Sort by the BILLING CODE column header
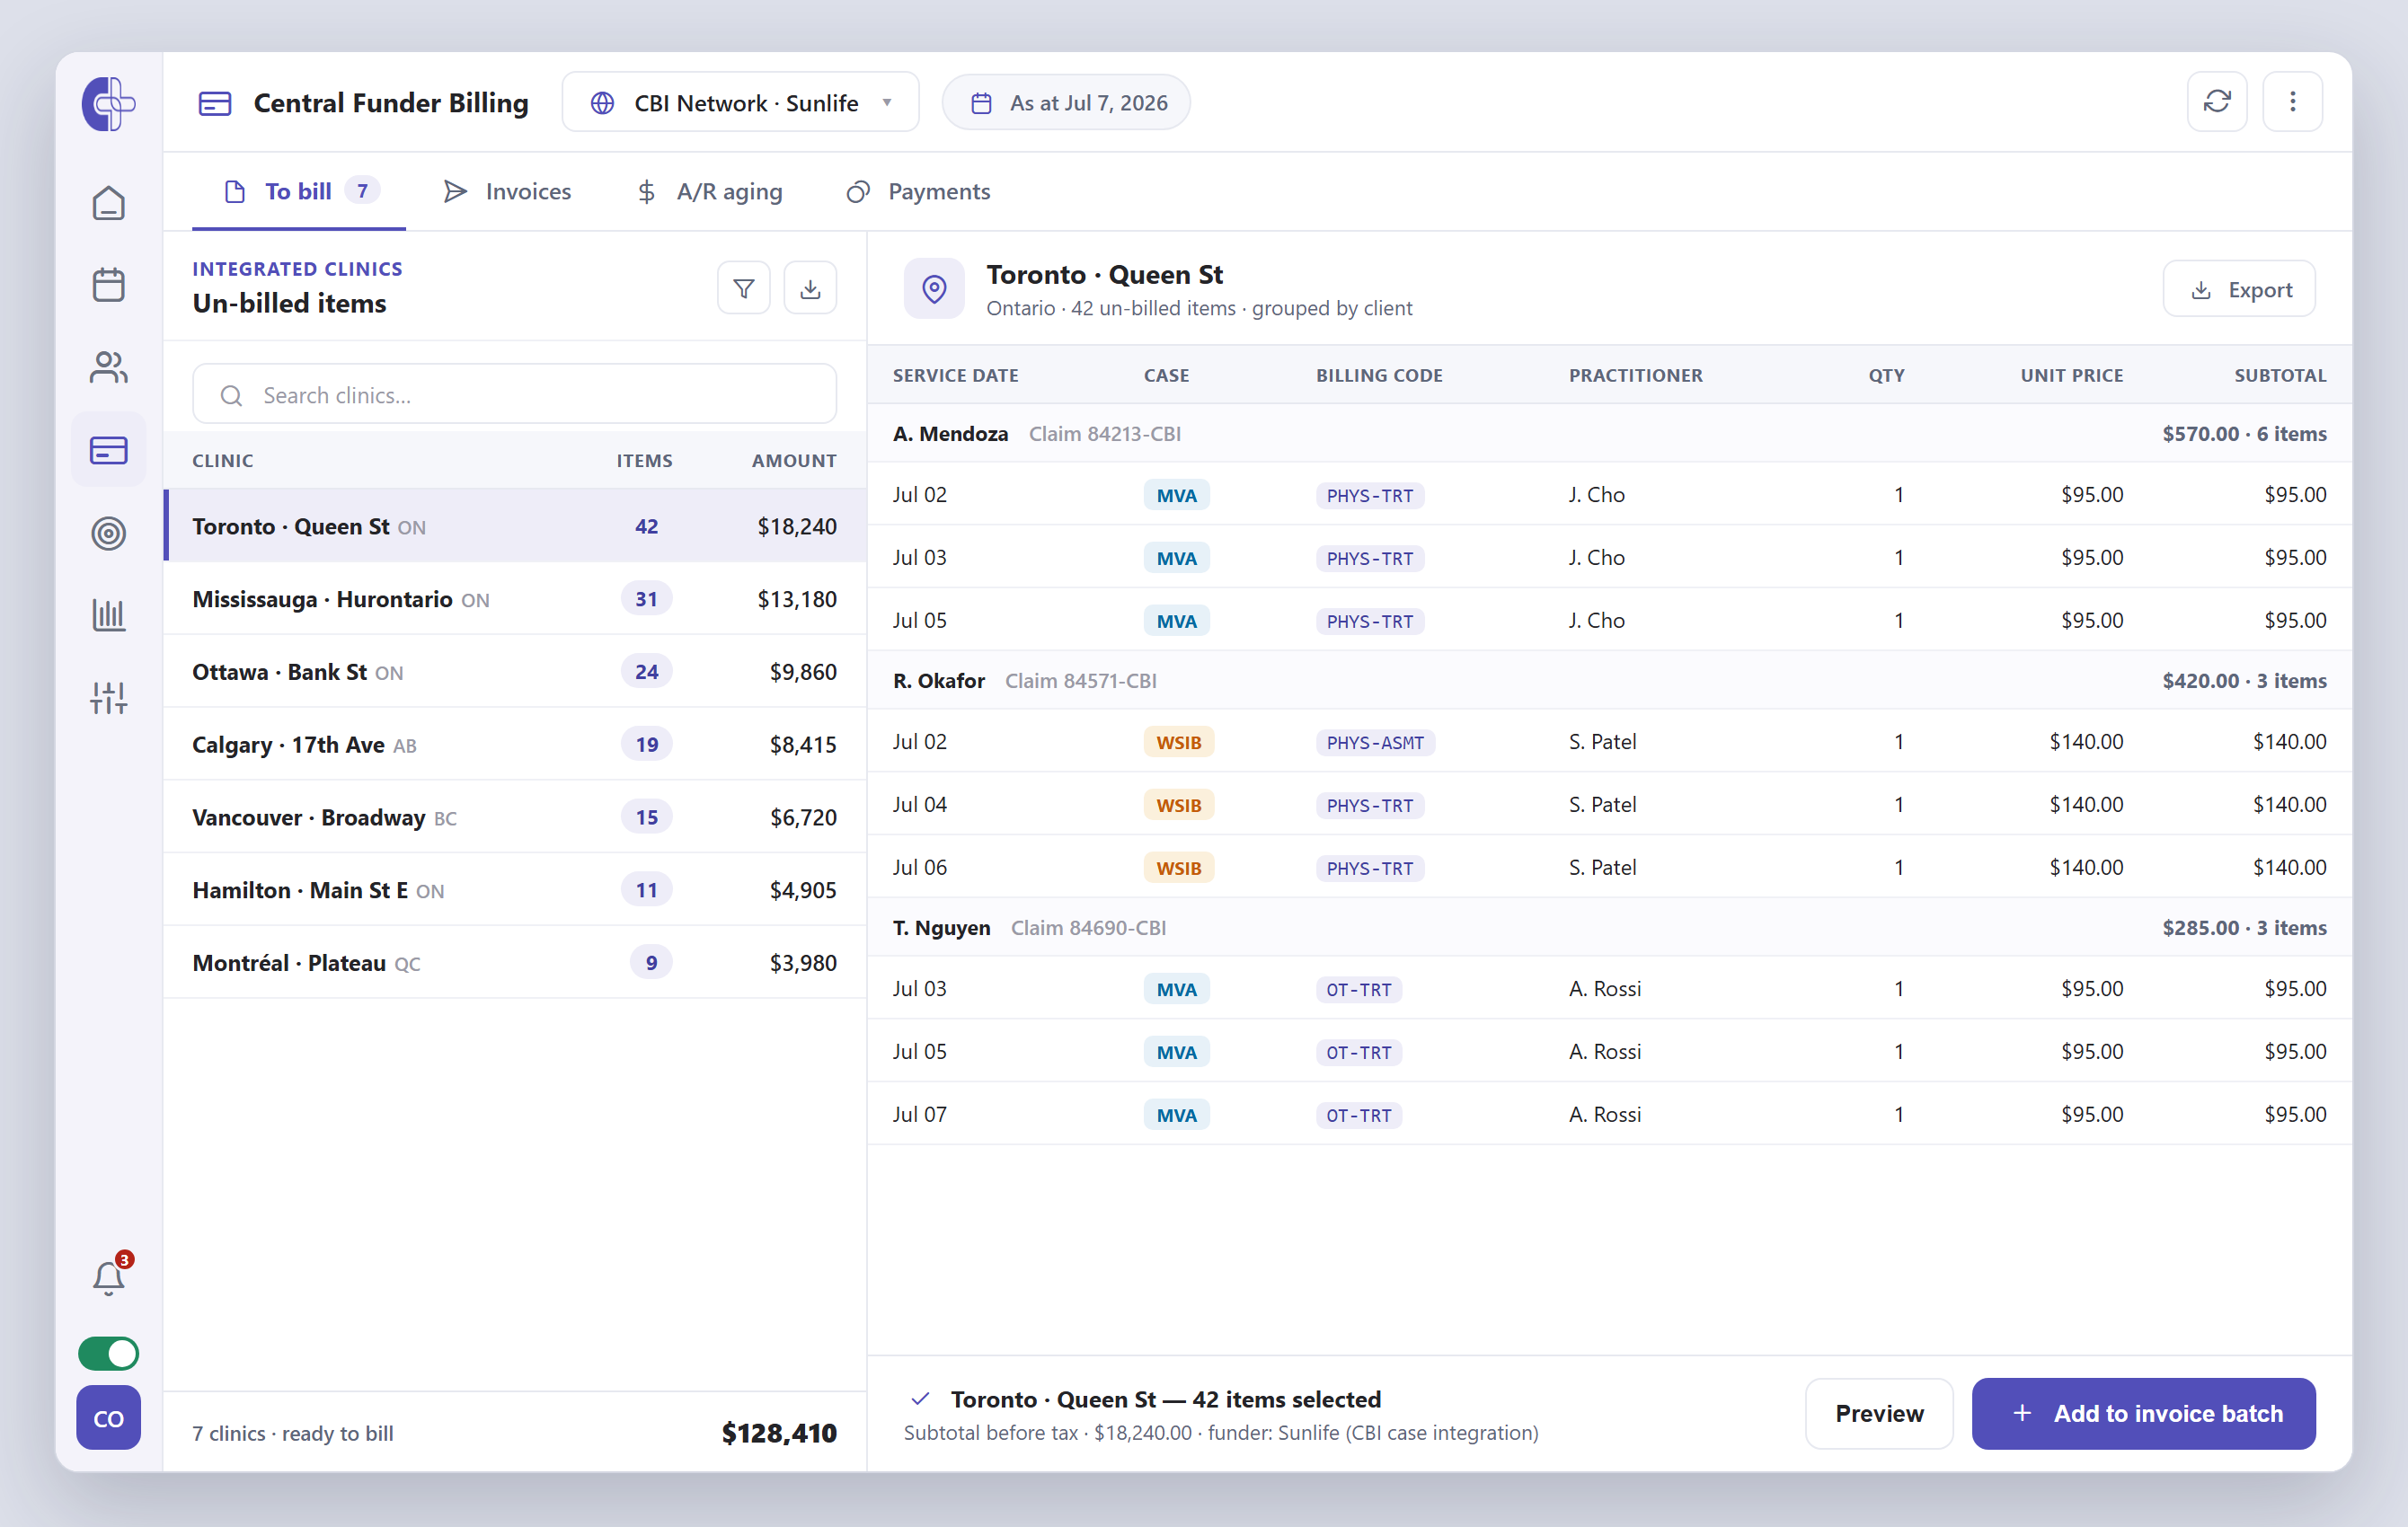 pos(1379,376)
